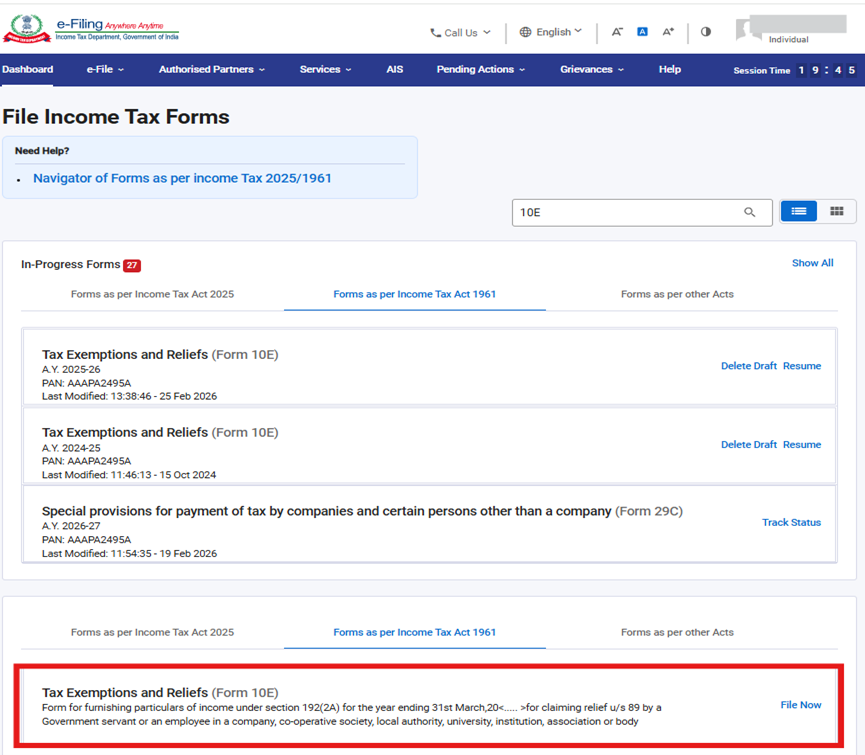Switch to list view layout
This screenshot has width=865, height=755.
798,211
